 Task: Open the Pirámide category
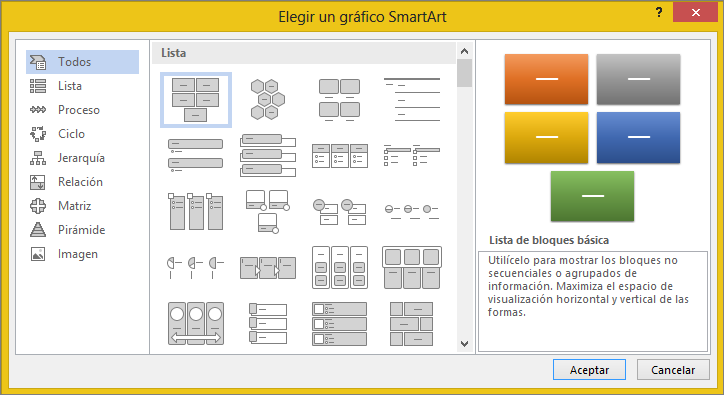tap(82, 230)
